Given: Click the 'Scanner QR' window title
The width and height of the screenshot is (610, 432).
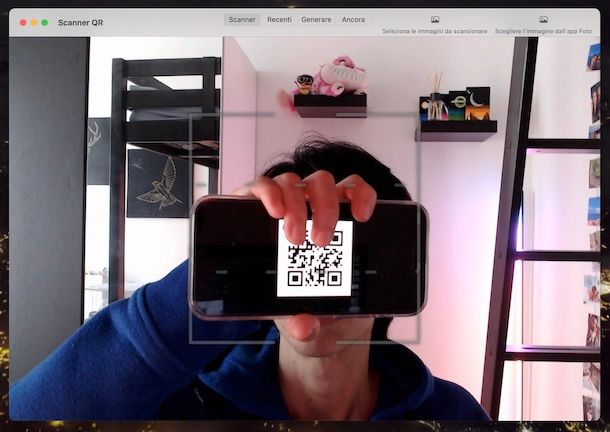Looking at the screenshot, I should 81,23.
